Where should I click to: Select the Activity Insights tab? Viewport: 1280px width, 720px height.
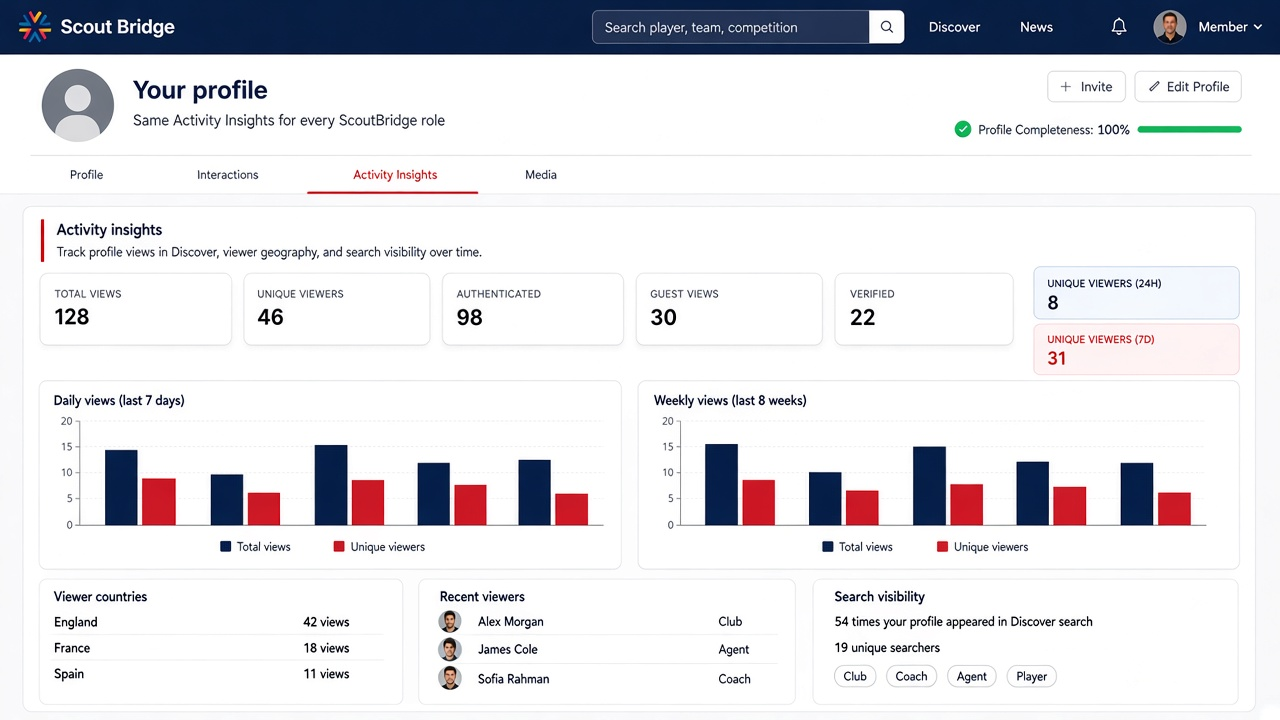tap(395, 174)
